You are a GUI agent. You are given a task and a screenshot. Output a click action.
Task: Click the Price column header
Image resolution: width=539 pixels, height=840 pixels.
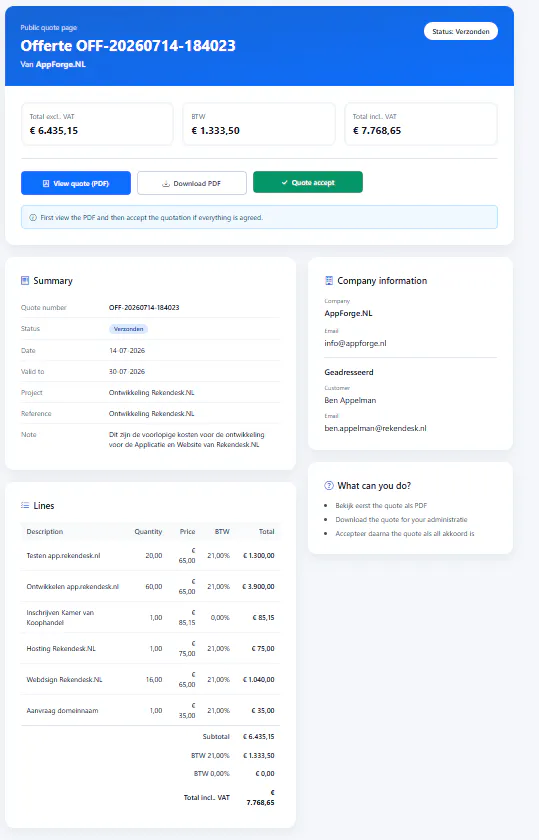click(x=188, y=531)
